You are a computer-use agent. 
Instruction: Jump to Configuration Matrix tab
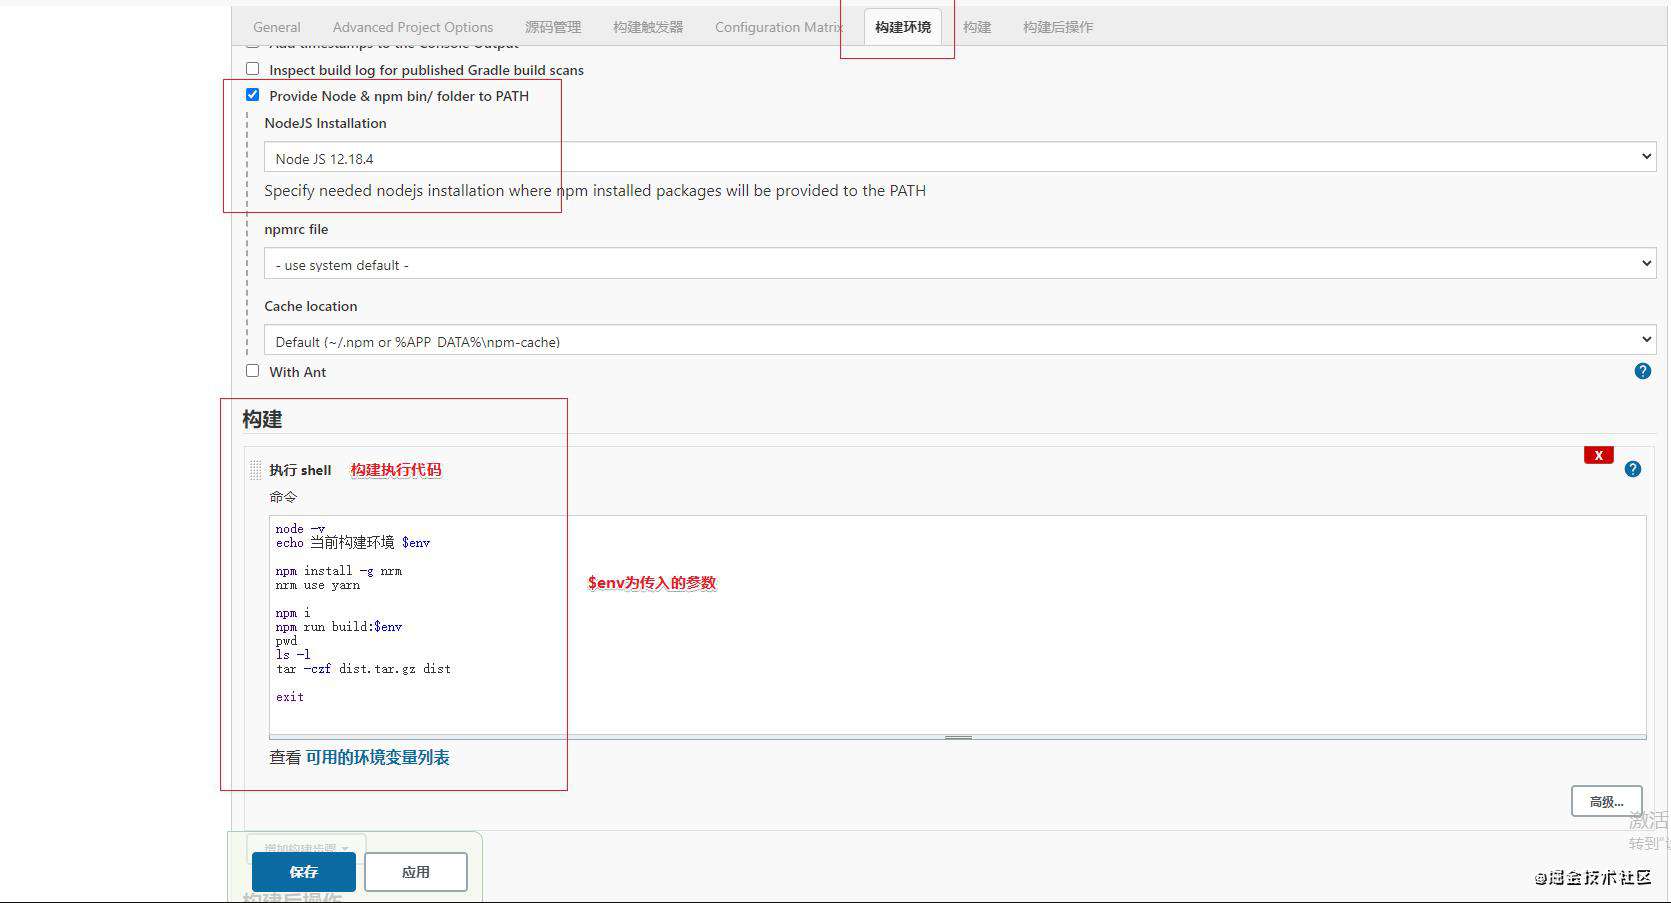(778, 27)
